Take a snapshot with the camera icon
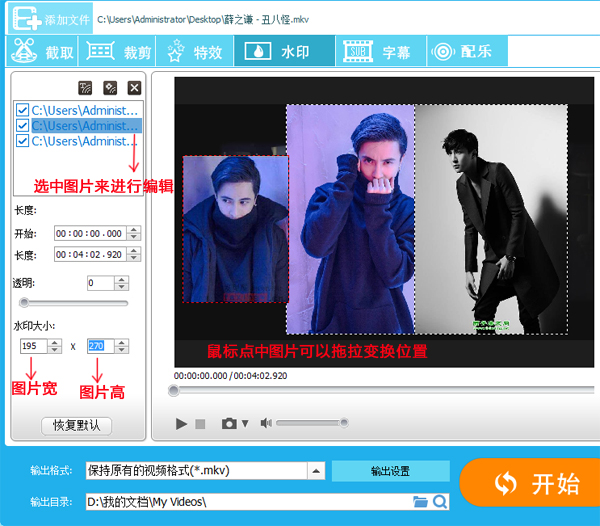Viewport: 600px width, 526px height. (228, 424)
